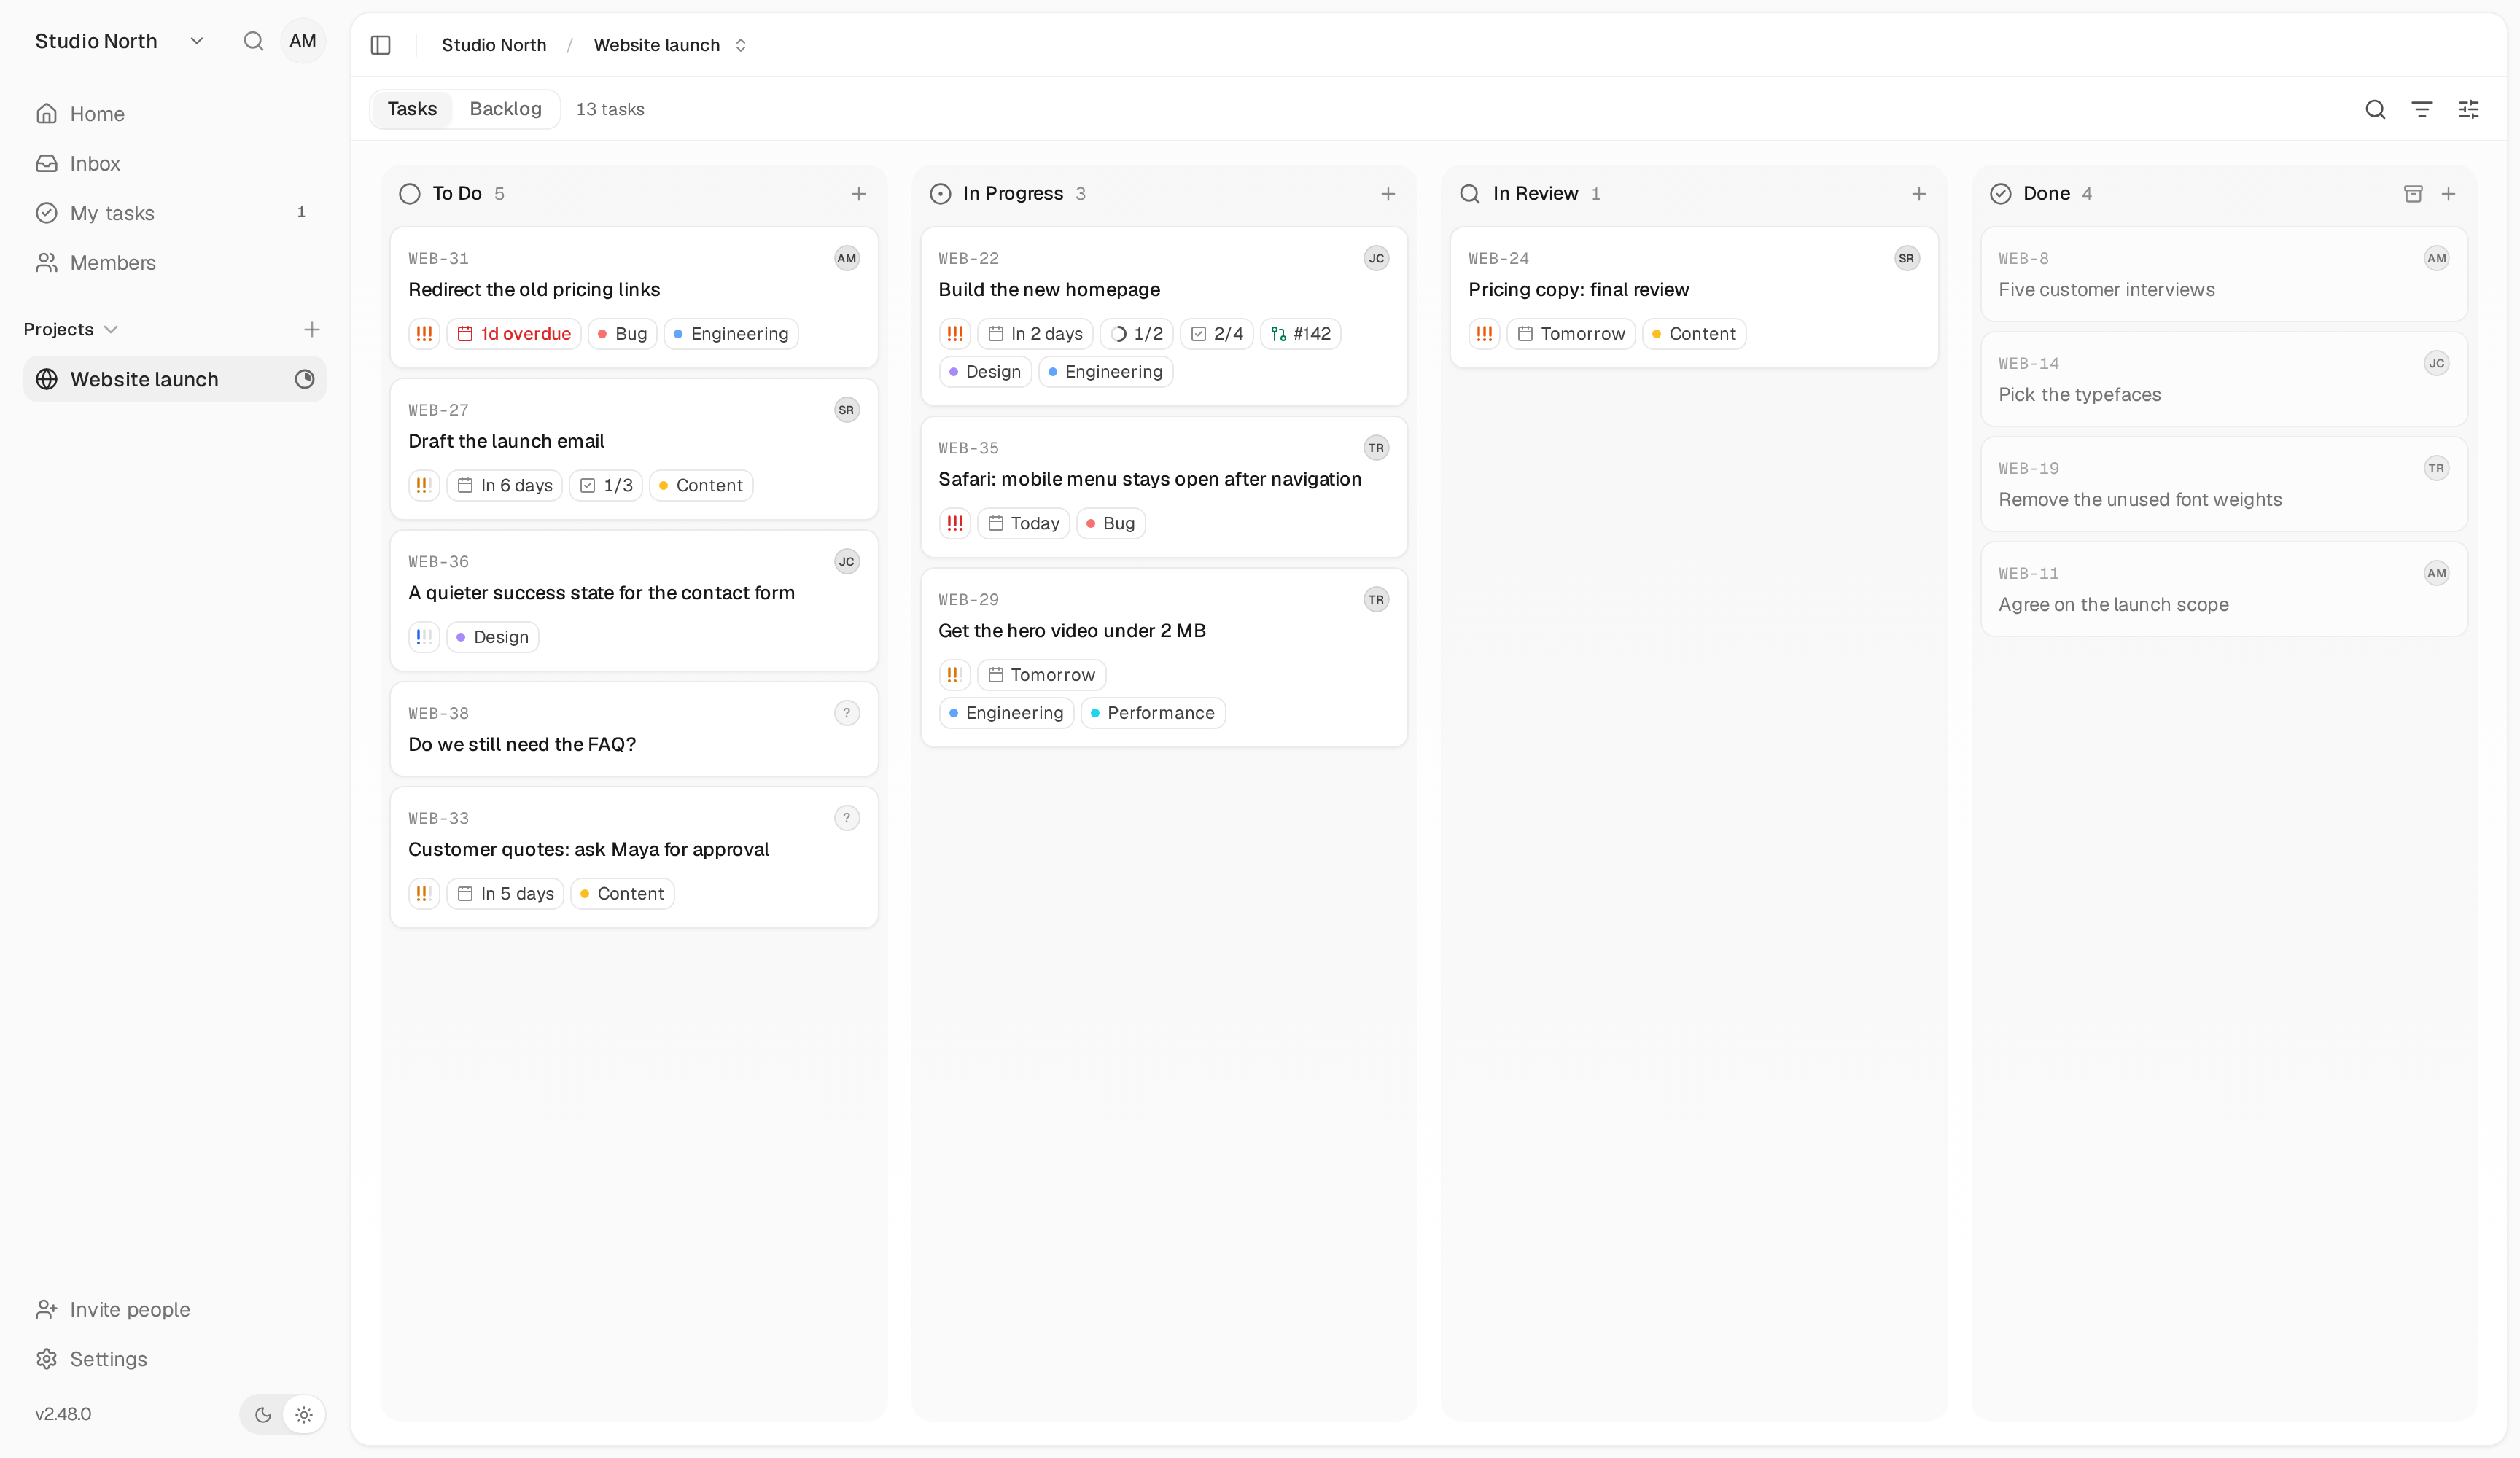
Task: Click the 1/3 checklist badge on WEB-27
Action: (x=606, y=486)
